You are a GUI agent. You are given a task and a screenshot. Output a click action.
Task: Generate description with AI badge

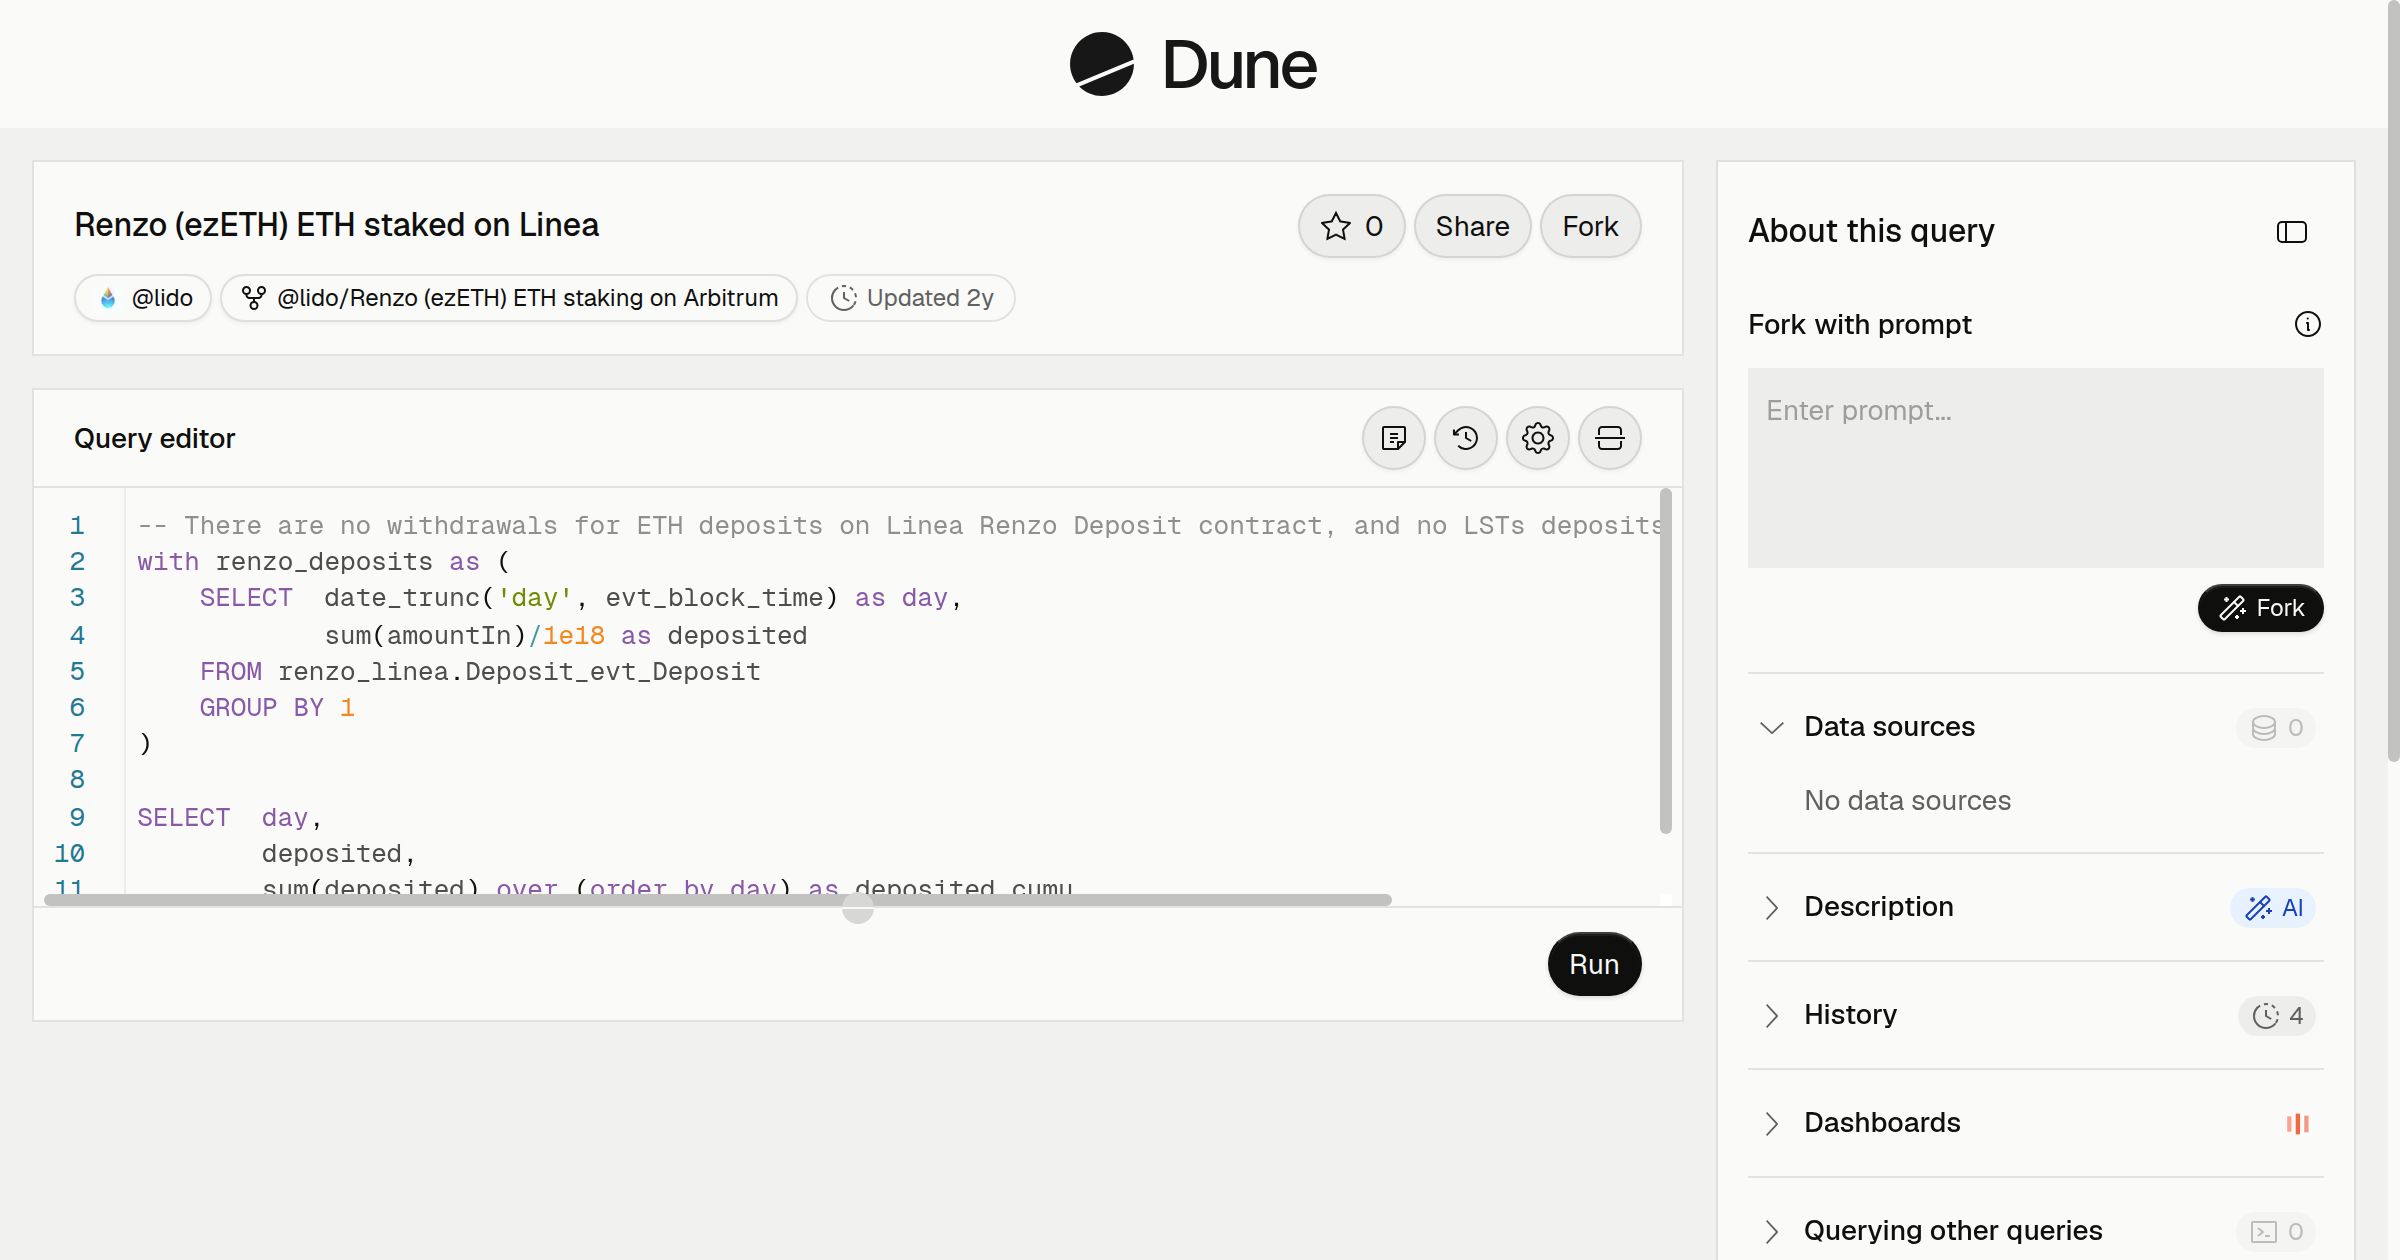tap(2272, 907)
